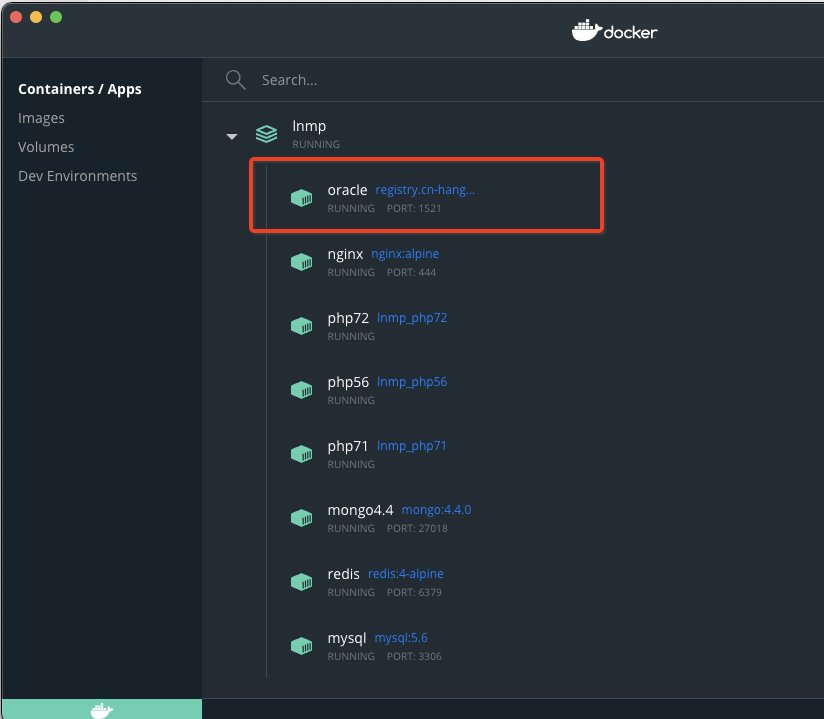Click the redis container icon
The height and width of the screenshot is (719, 824).
point(301,582)
